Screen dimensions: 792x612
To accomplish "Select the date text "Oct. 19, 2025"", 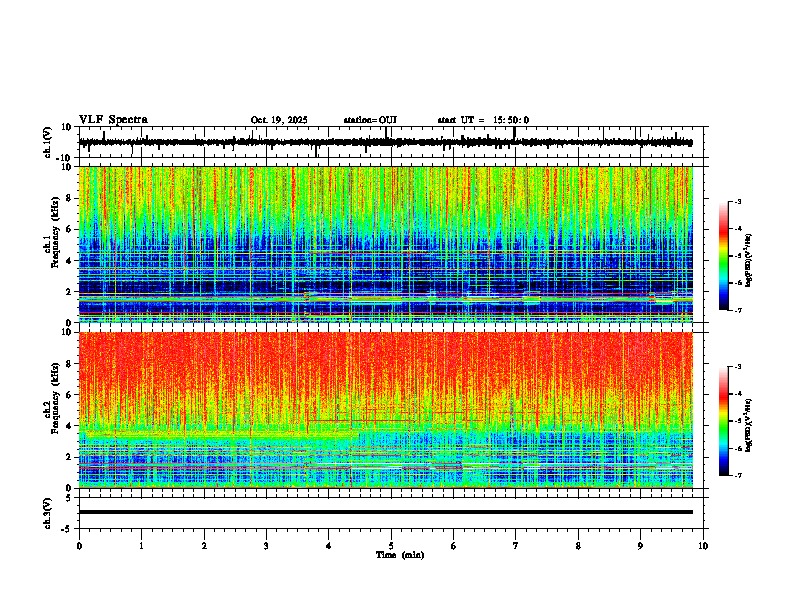I will tap(279, 120).
